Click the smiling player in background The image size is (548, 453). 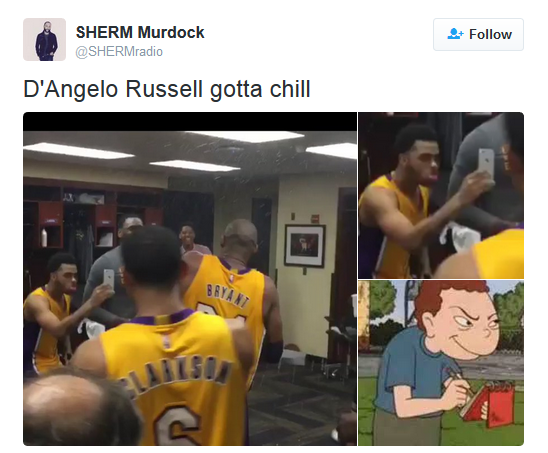190,238
